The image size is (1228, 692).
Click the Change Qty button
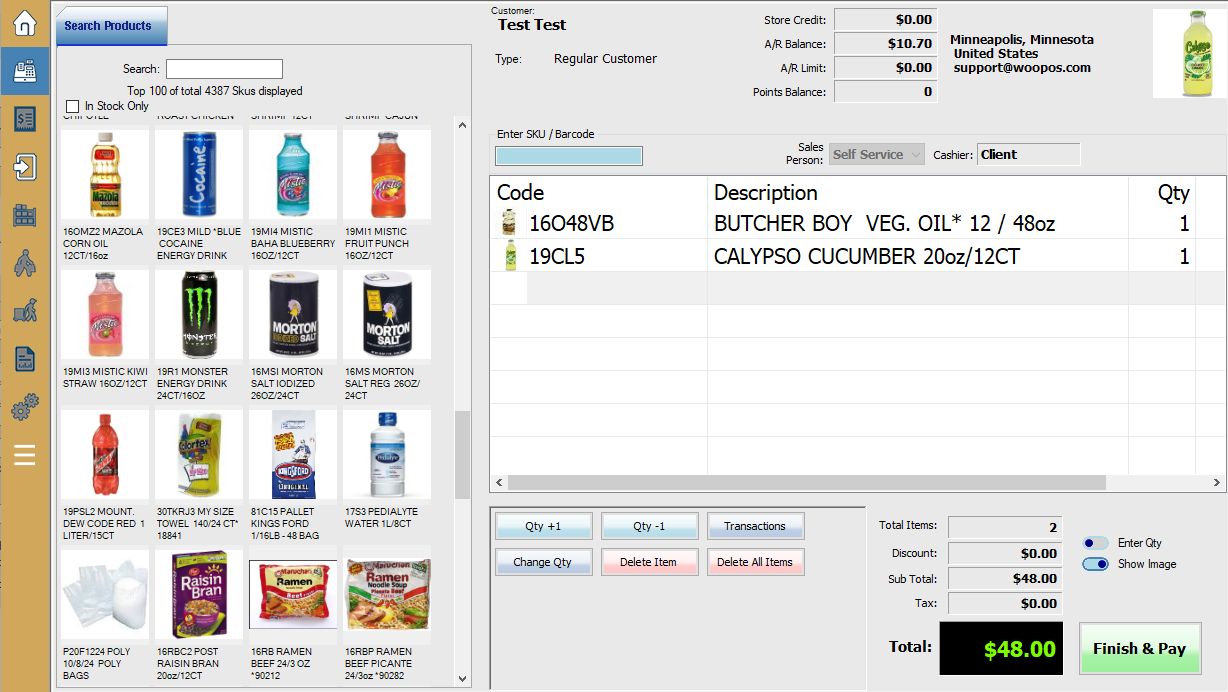coord(543,562)
